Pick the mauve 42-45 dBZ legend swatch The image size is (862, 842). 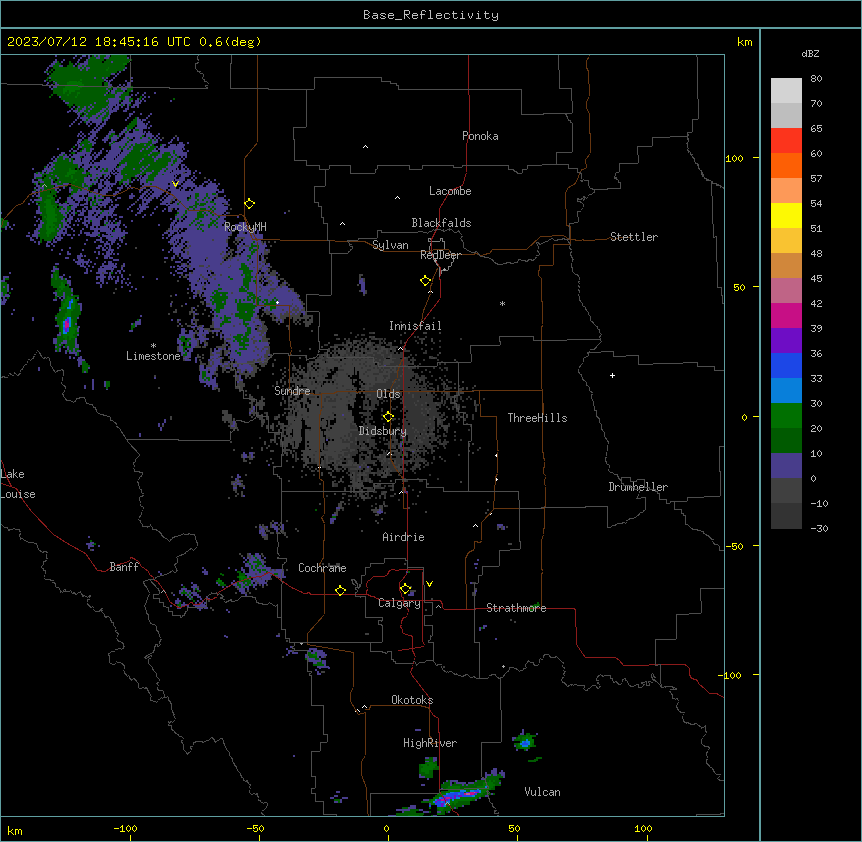pyautogui.click(x=786, y=291)
